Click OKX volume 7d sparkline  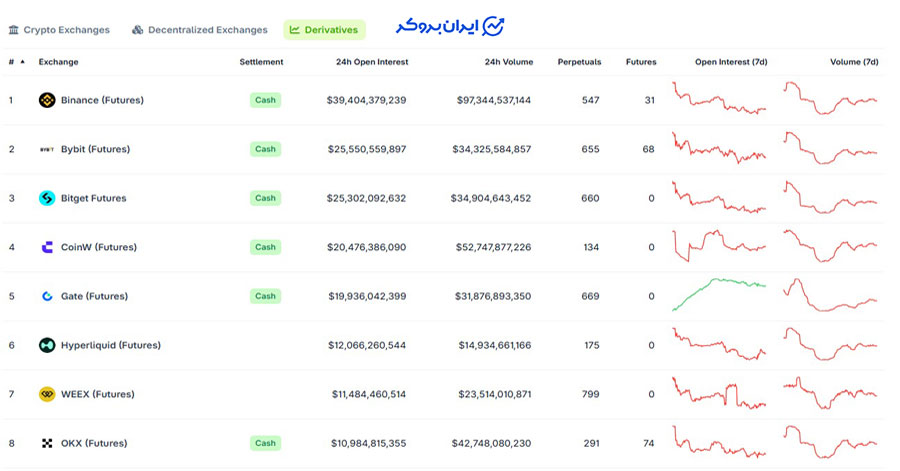[830, 442]
